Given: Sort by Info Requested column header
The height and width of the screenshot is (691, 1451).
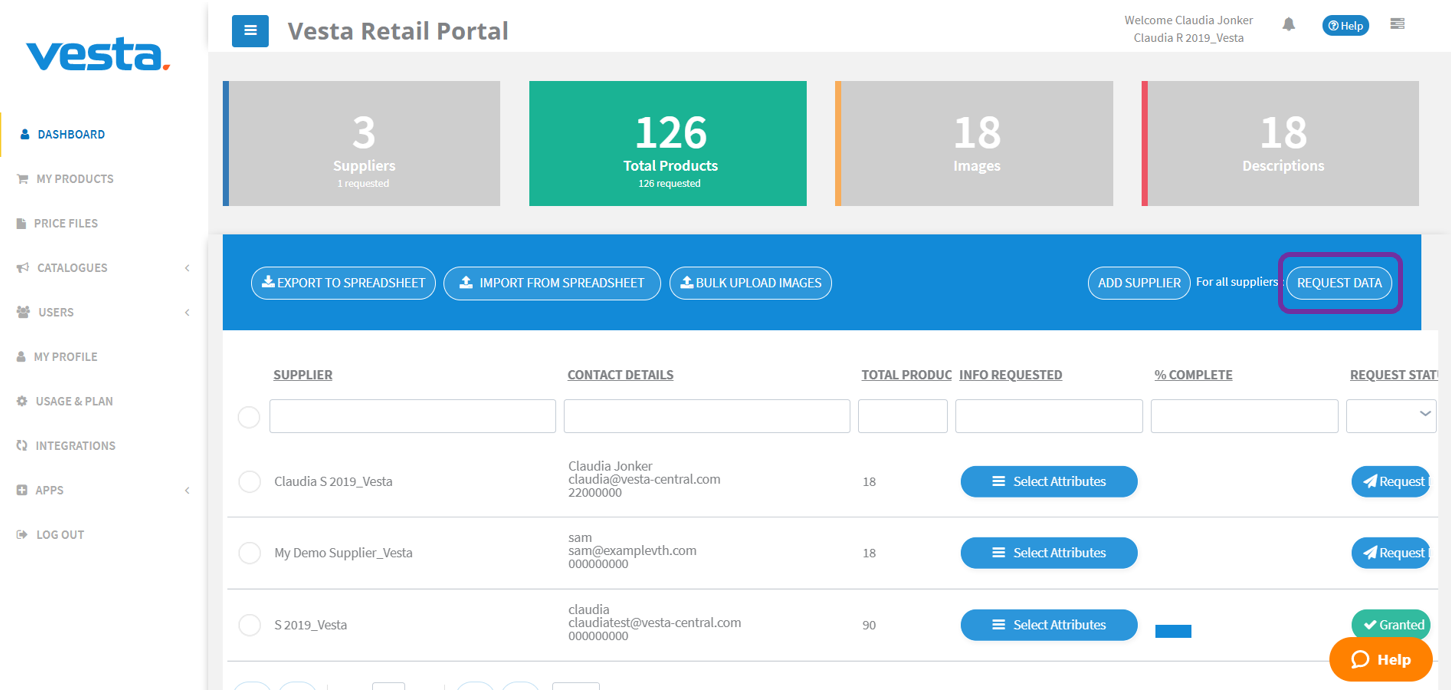Looking at the screenshot, I should click(x=1011, y=375).
